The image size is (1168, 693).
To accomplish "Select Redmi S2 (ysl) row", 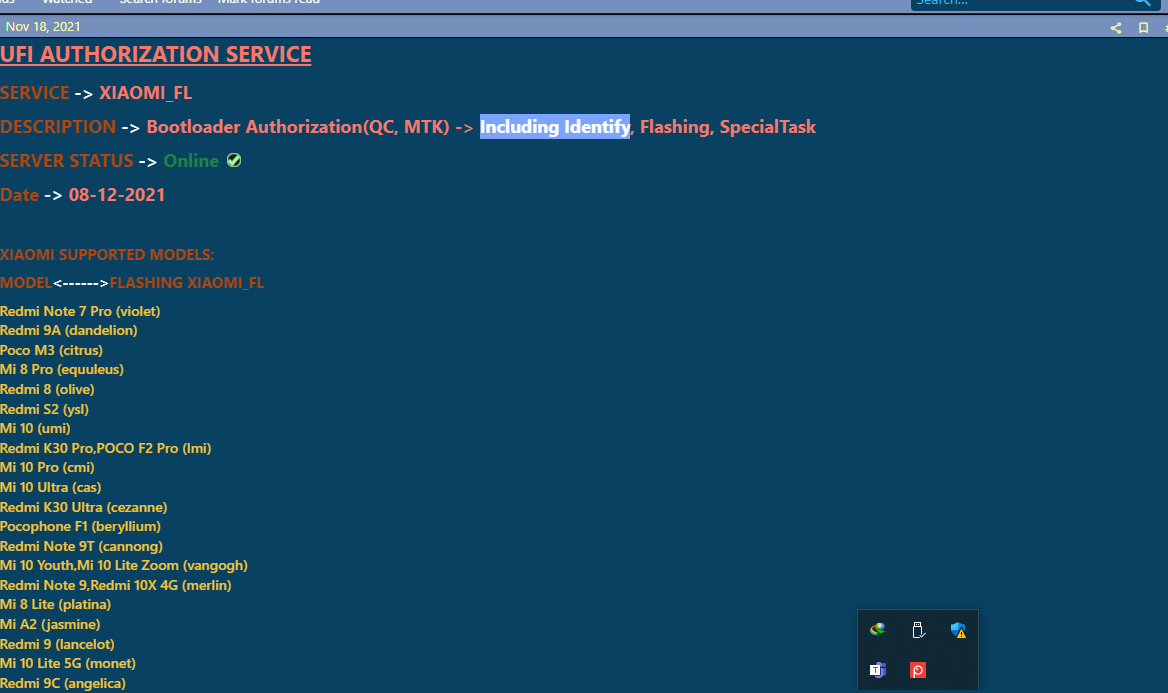I will click(45, 409).
